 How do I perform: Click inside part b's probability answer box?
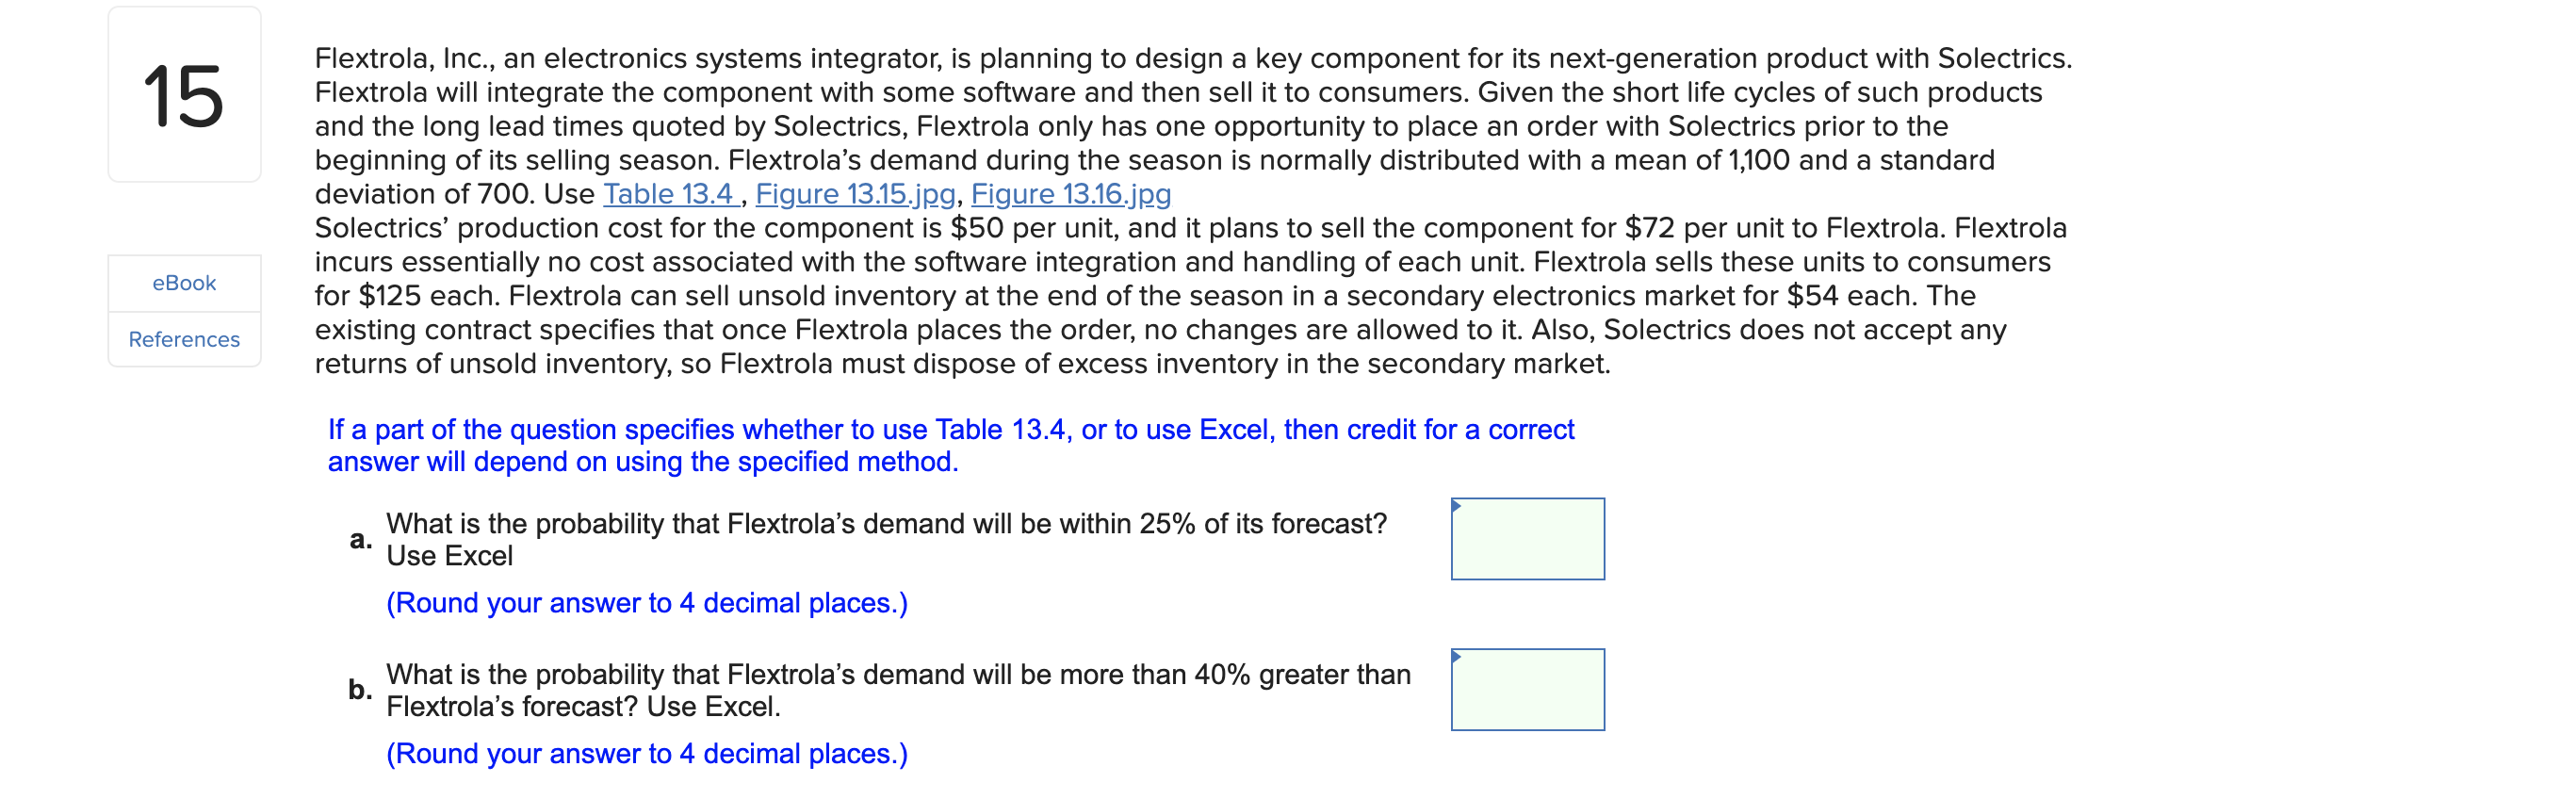[1527, 689]
